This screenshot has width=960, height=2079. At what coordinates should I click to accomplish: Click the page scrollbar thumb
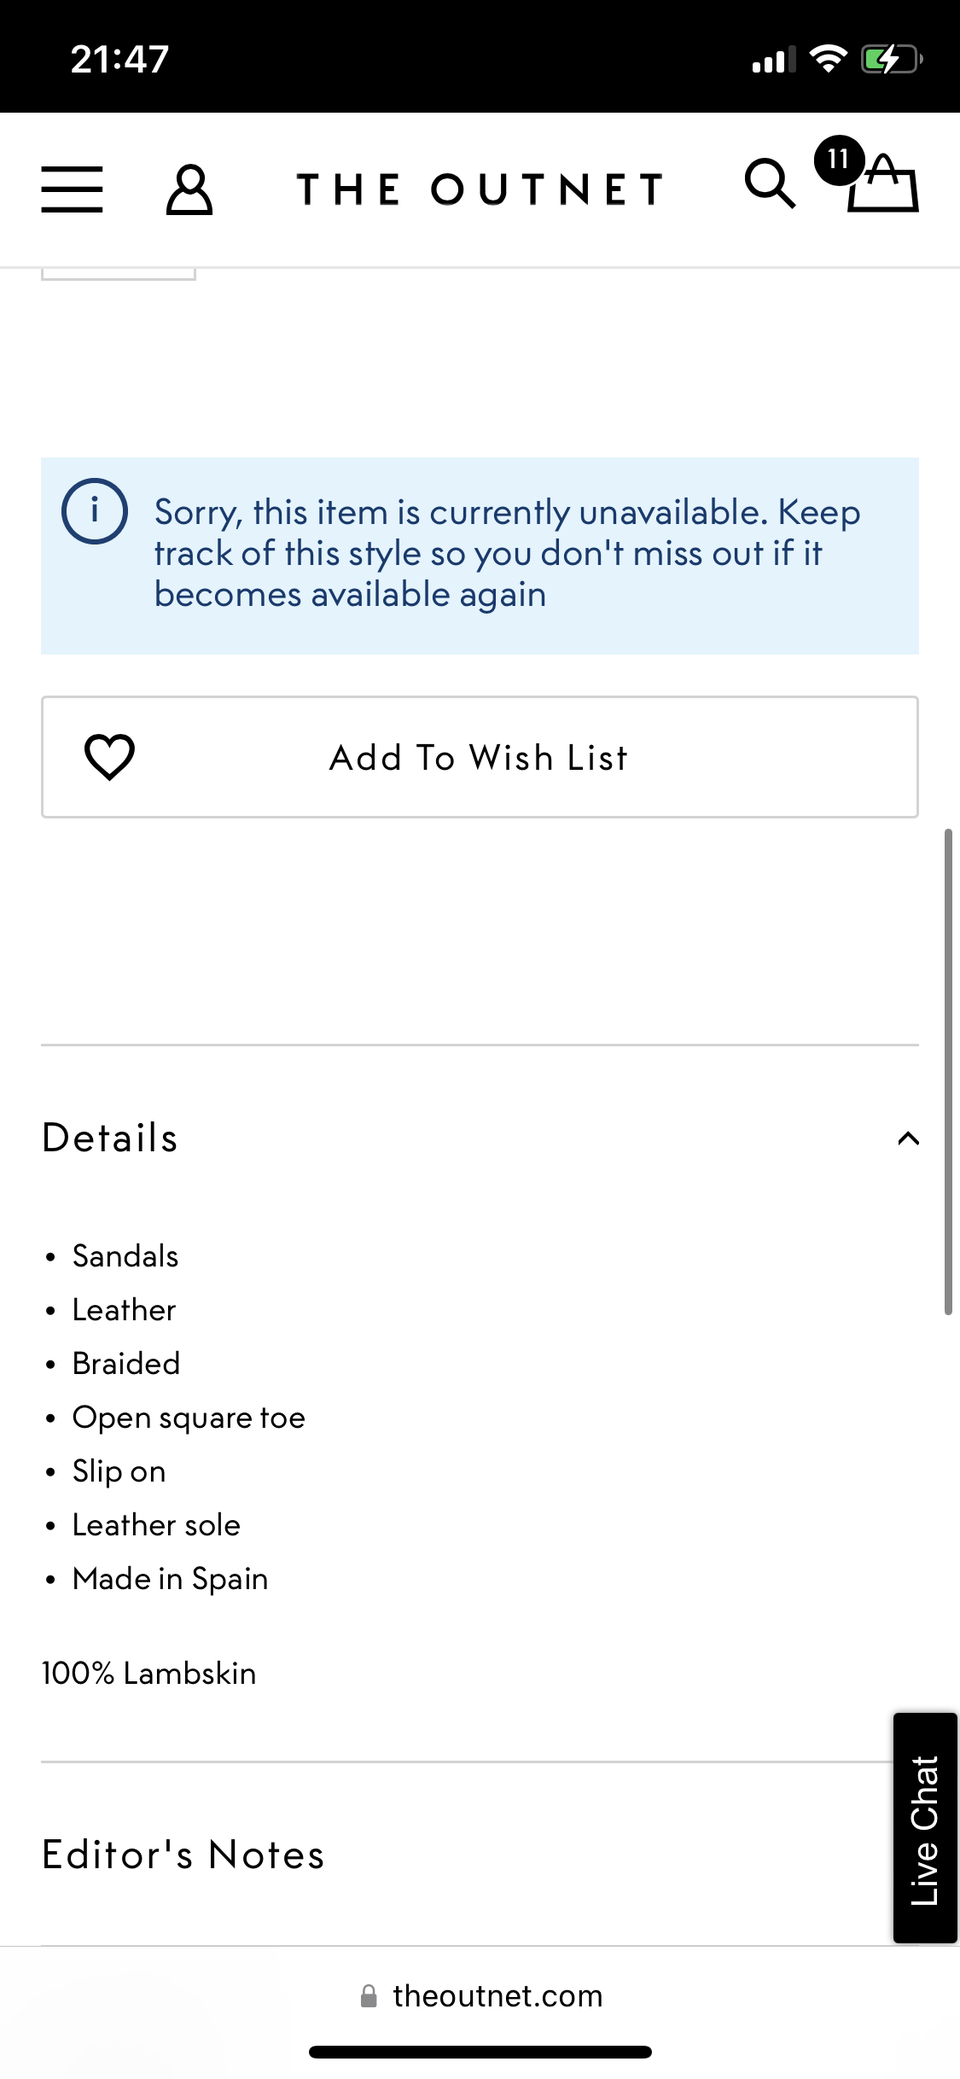948,1070
